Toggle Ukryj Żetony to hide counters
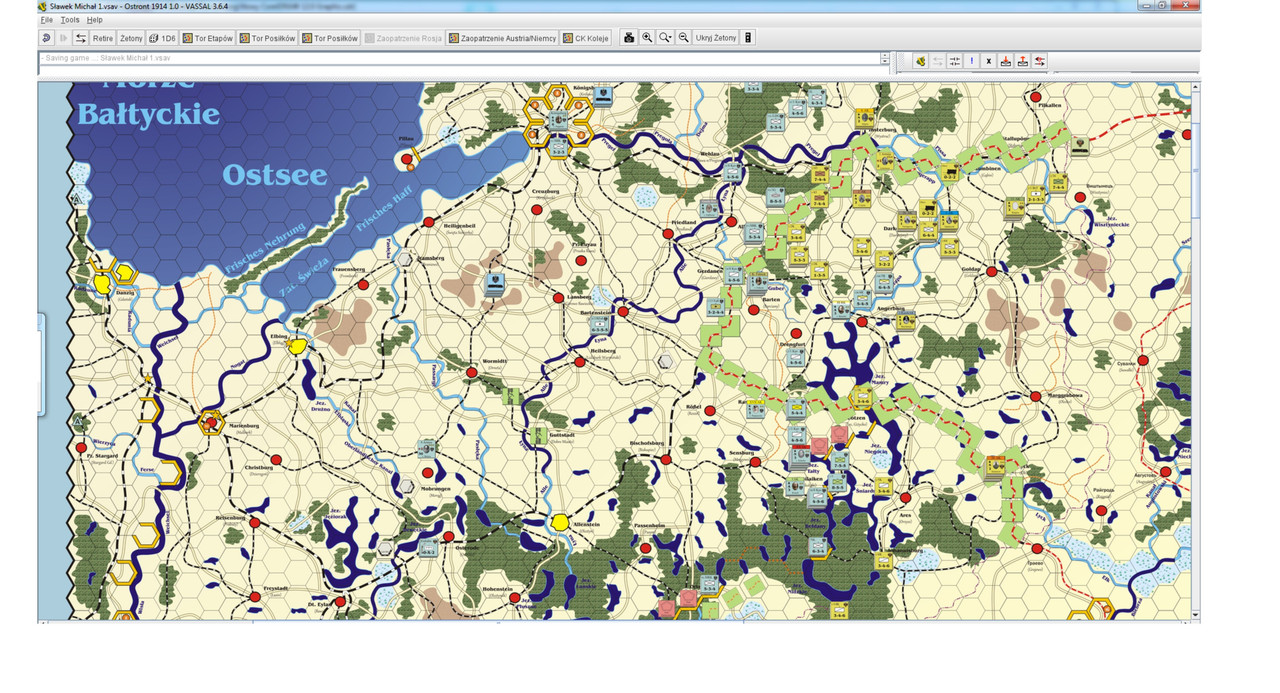The width and height of the screenshot is (1280, 693). coord(715,38)
